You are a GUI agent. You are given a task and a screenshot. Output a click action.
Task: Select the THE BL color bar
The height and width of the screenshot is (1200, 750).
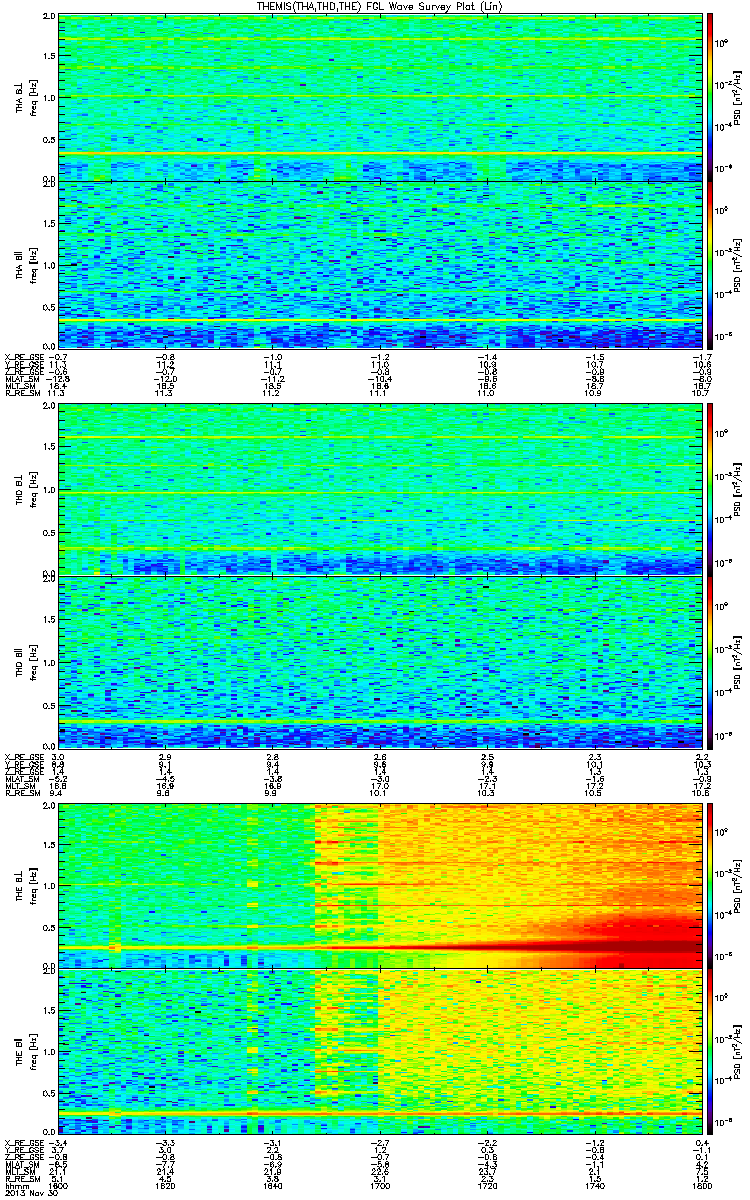click(x=711, y=886)
